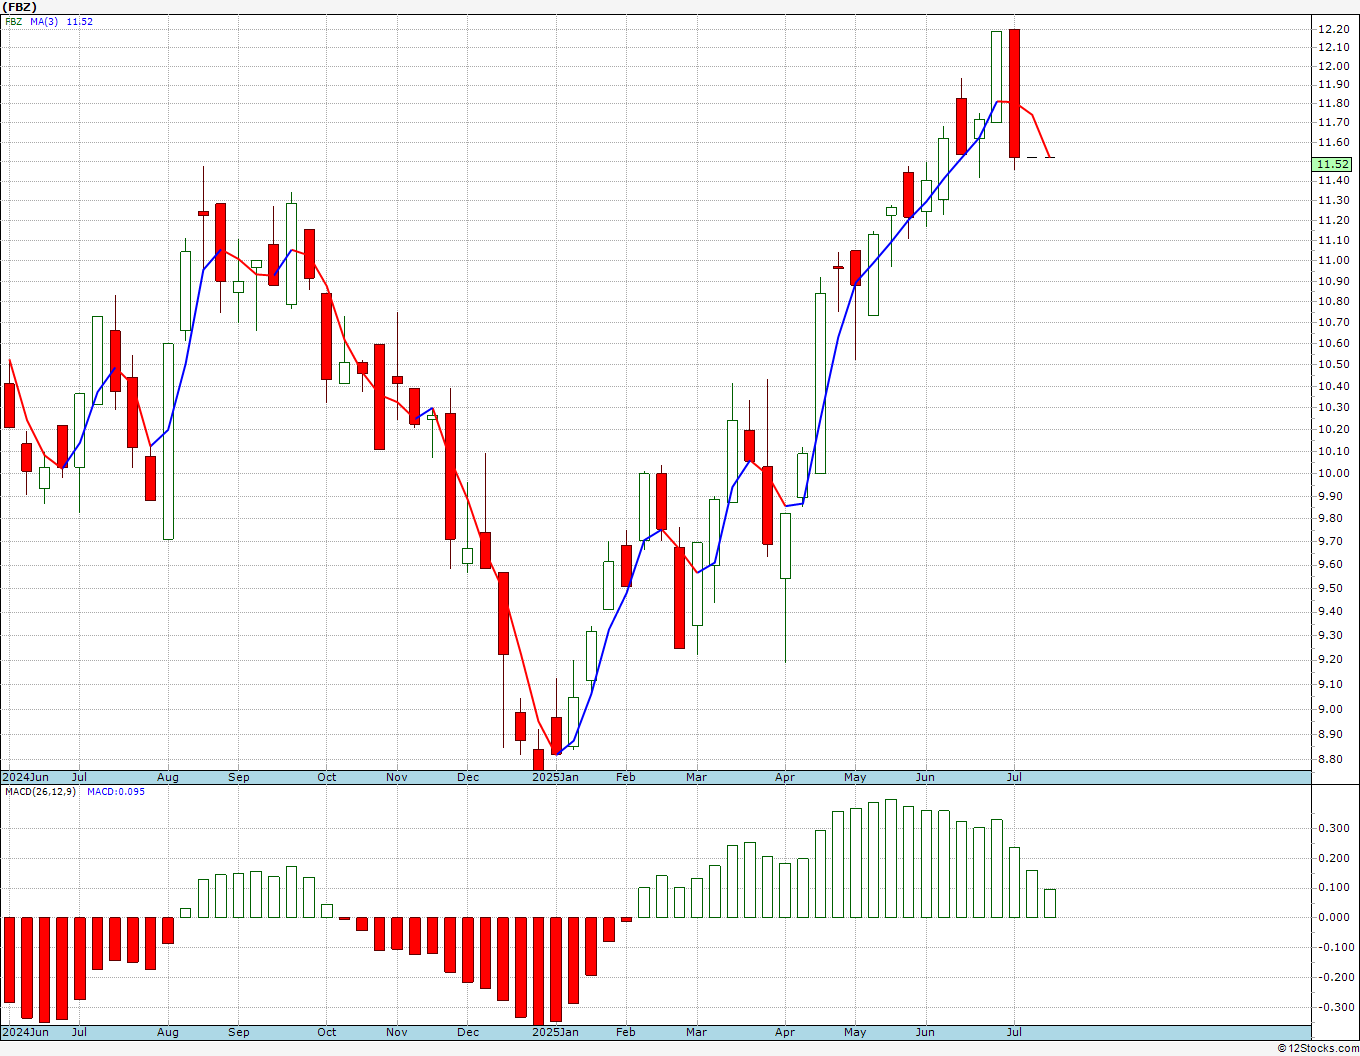Click the MA(3) indicator label
This screenshot has height=1056, width=1360.
45,21
